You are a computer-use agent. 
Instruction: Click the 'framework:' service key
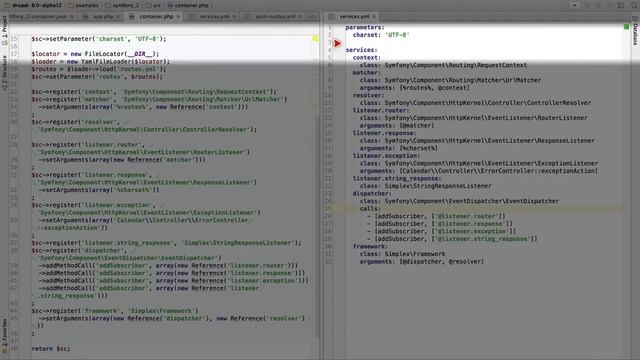click(x=370, y=247)
